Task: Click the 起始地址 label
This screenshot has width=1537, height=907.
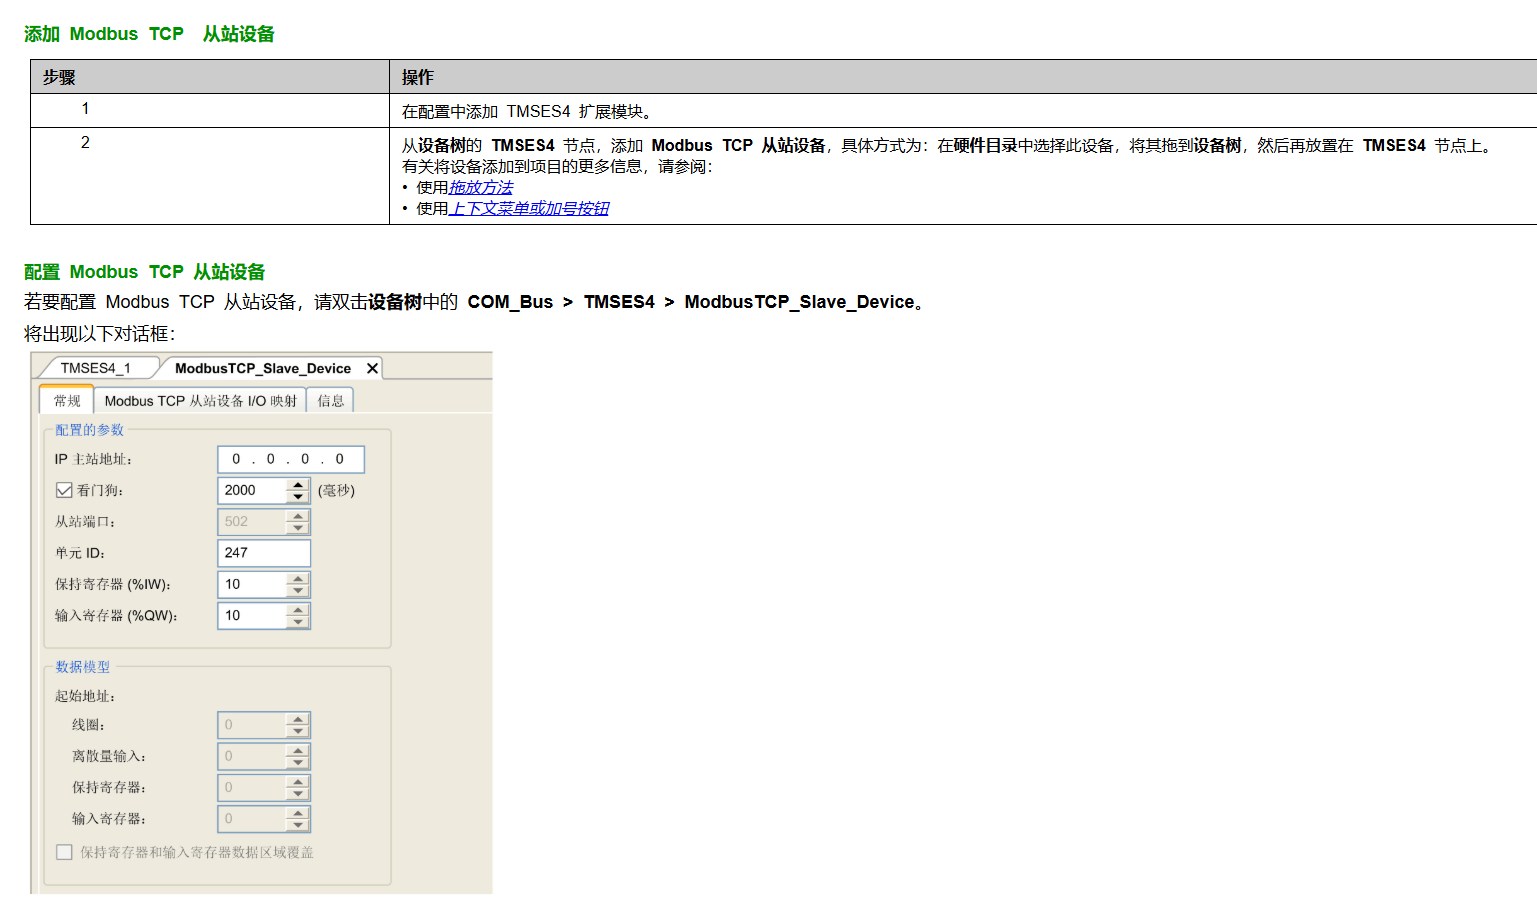Action: 85,696
